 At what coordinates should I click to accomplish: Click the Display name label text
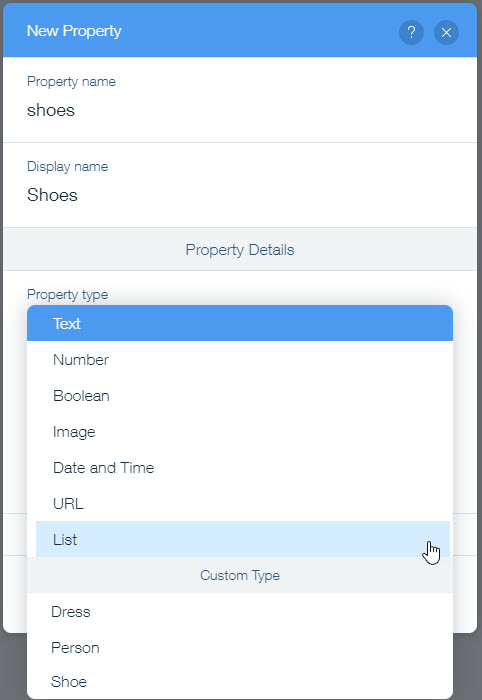click(67, 167)
